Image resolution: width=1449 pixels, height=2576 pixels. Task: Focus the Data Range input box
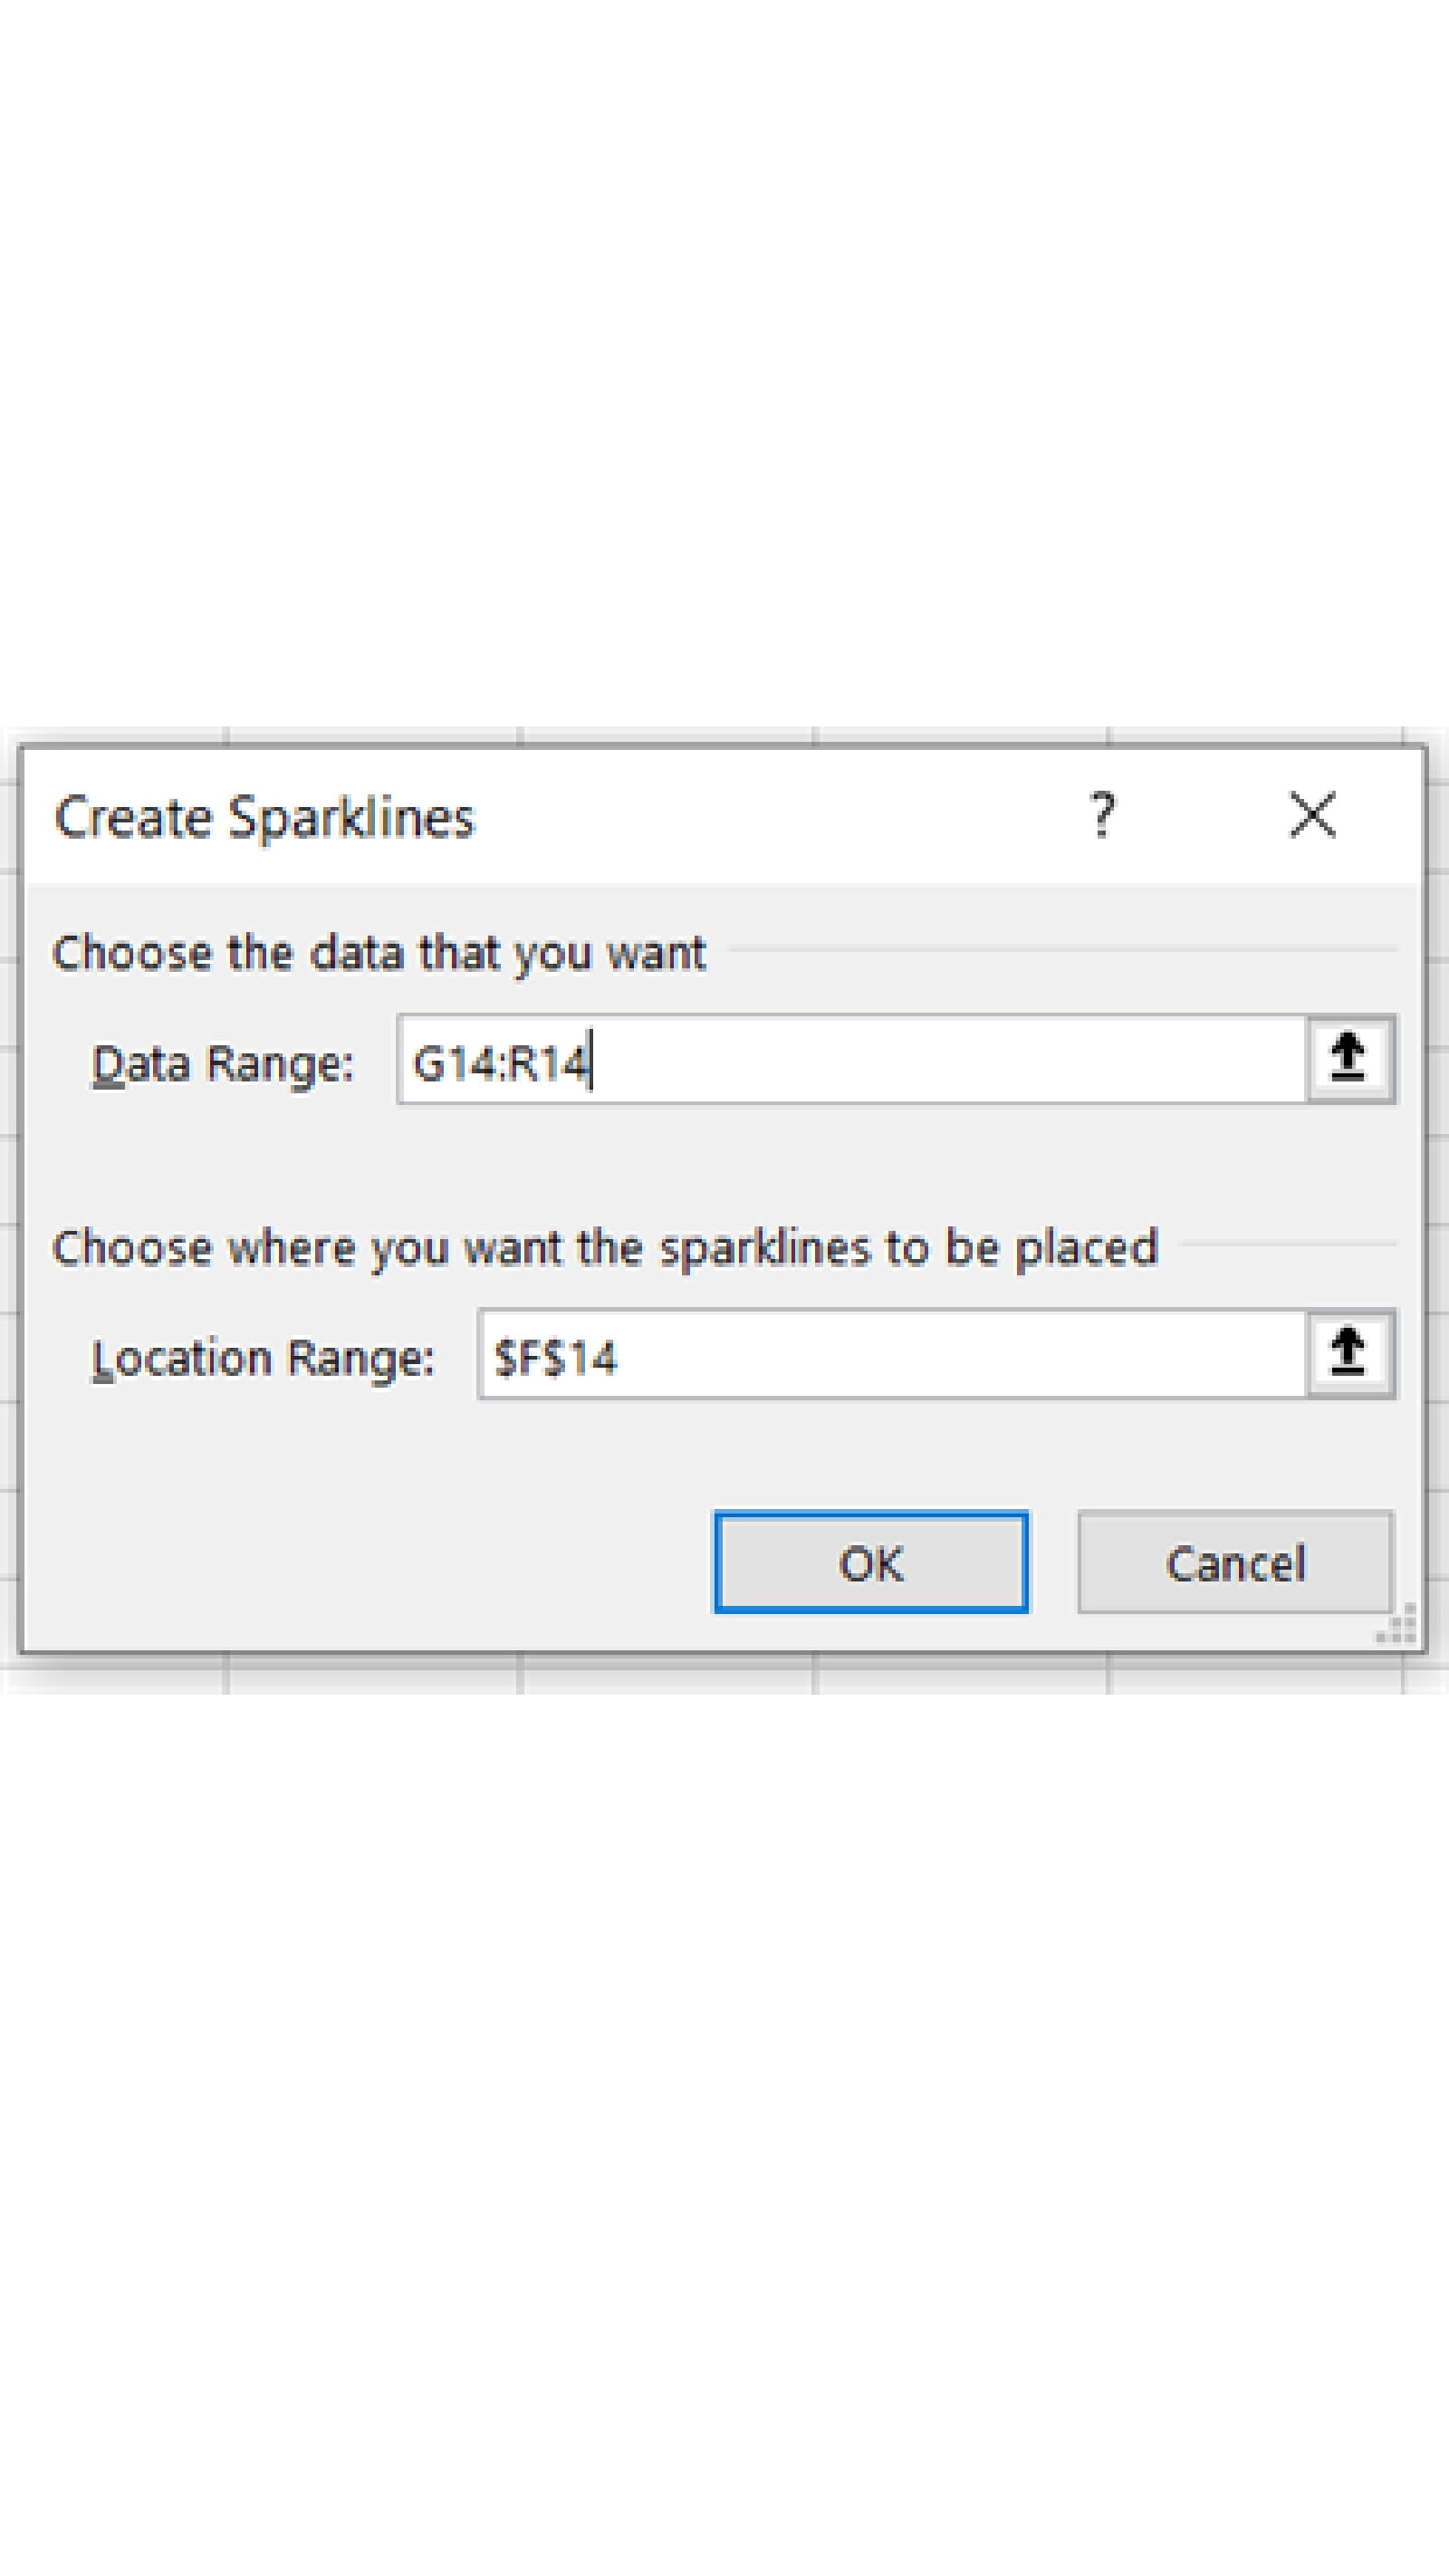click(850, 1060)
